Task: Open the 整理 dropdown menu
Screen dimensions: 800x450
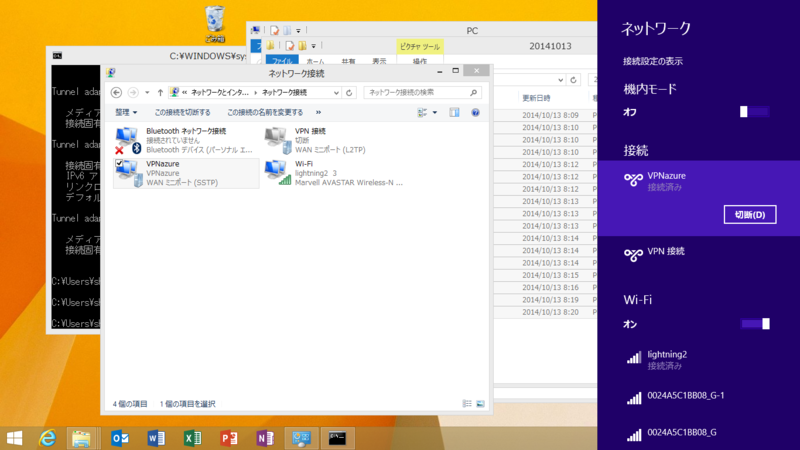Action: (x=126, y=112)
